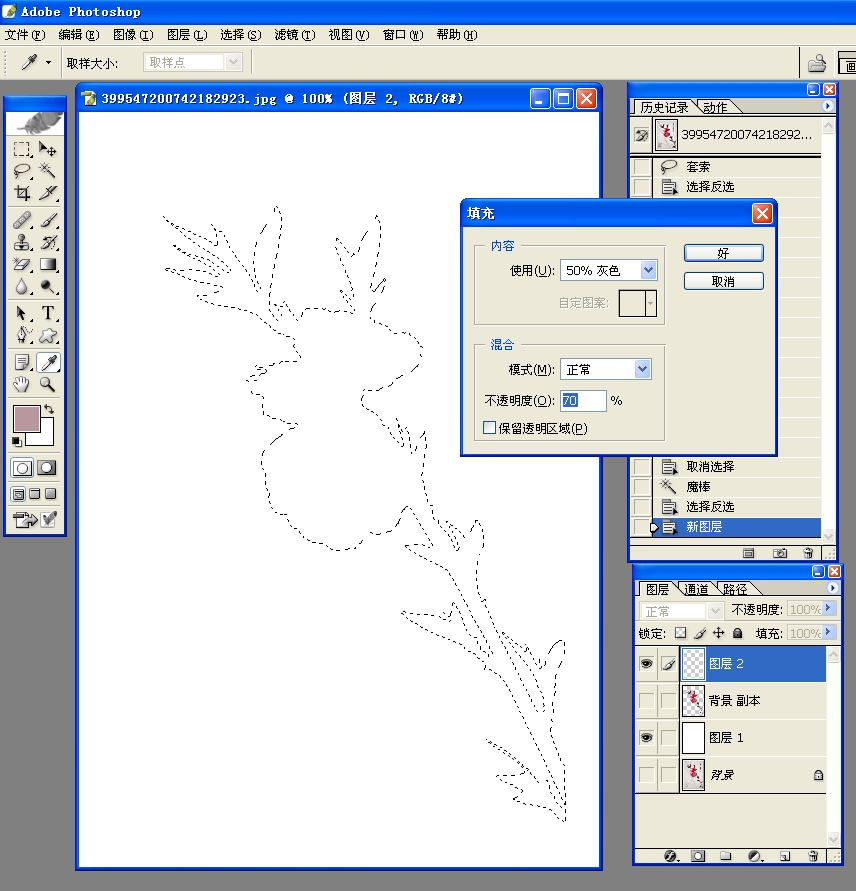Expand the history panel flyout menu arrow

[x=827, y=106]
